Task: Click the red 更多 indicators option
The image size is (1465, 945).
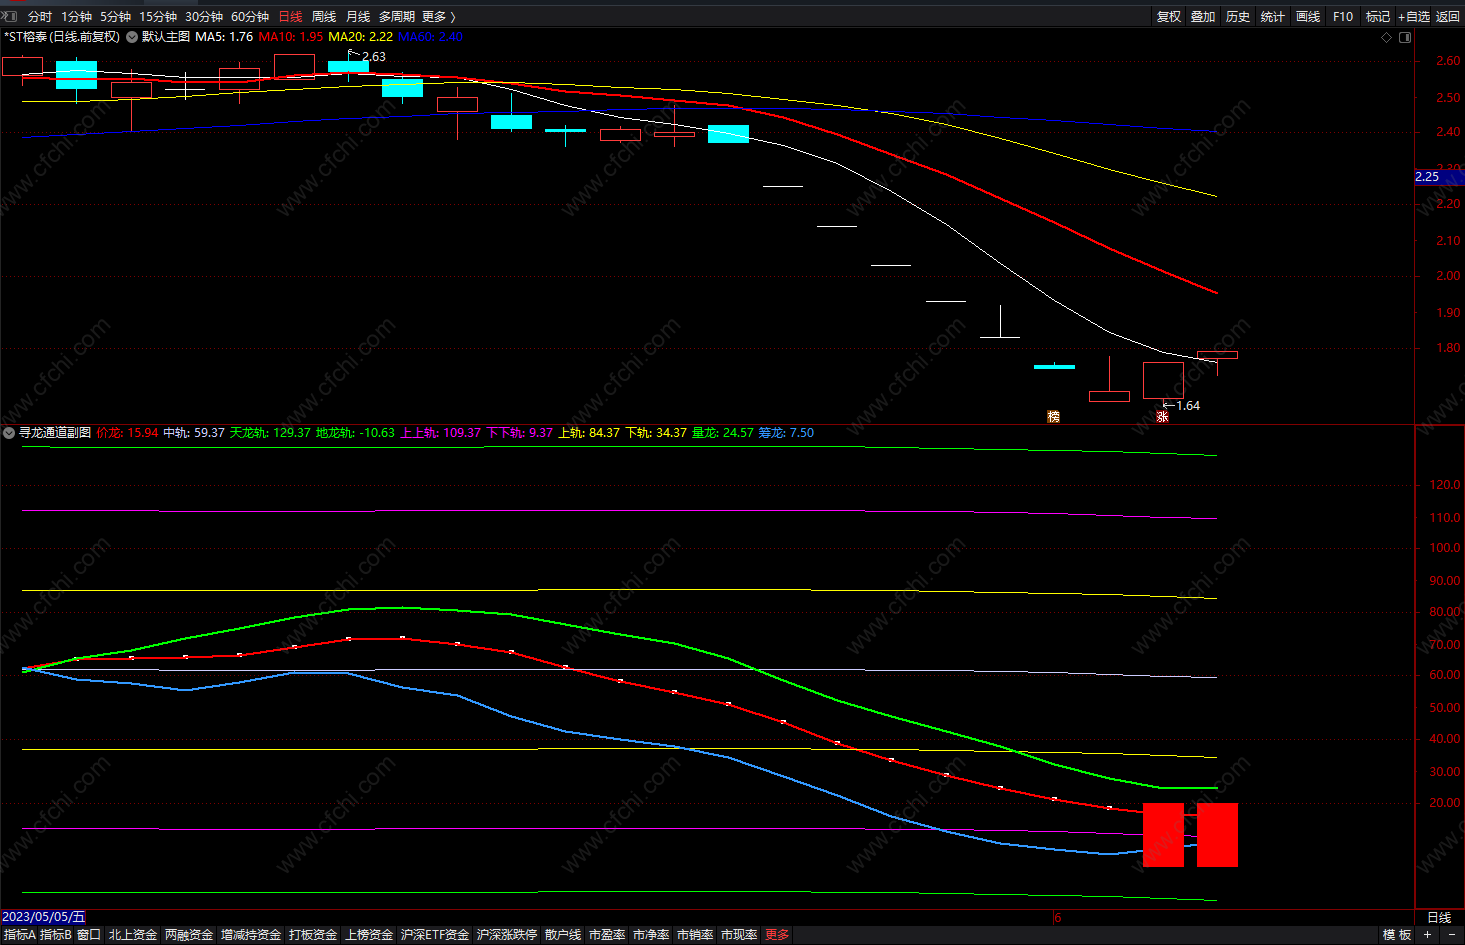Action: click(777, 934)
